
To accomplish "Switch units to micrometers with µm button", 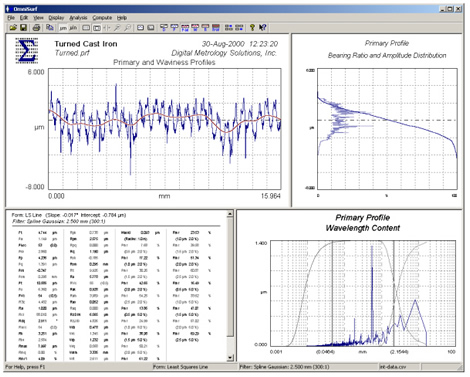I will click(63, 28).
